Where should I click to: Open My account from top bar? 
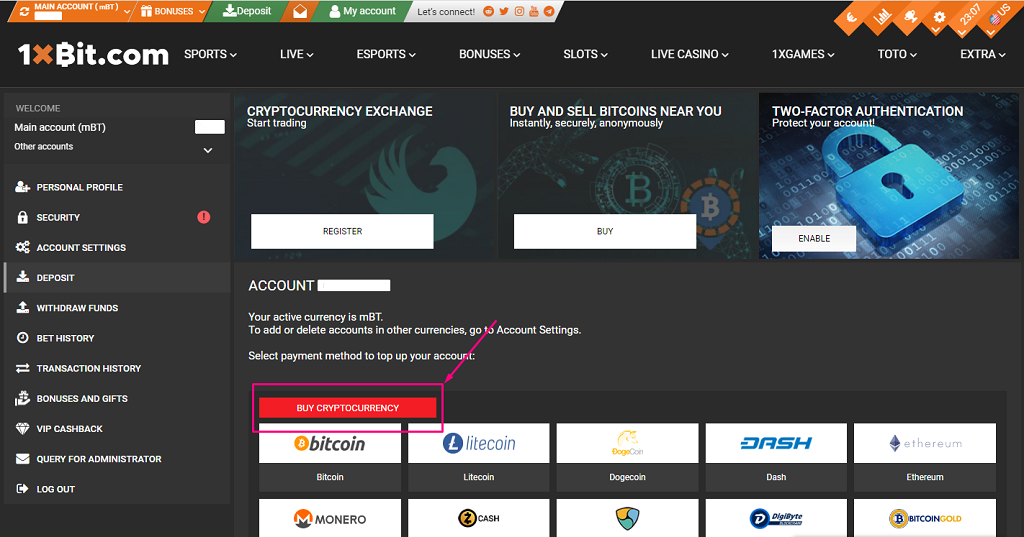tap(362, 11)
